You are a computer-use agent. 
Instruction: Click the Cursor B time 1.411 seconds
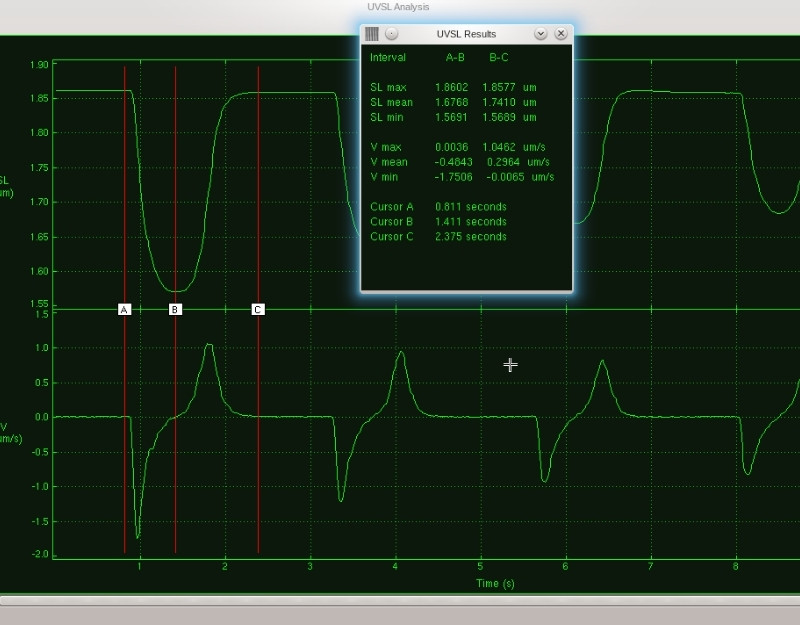(x=470, y=221)
